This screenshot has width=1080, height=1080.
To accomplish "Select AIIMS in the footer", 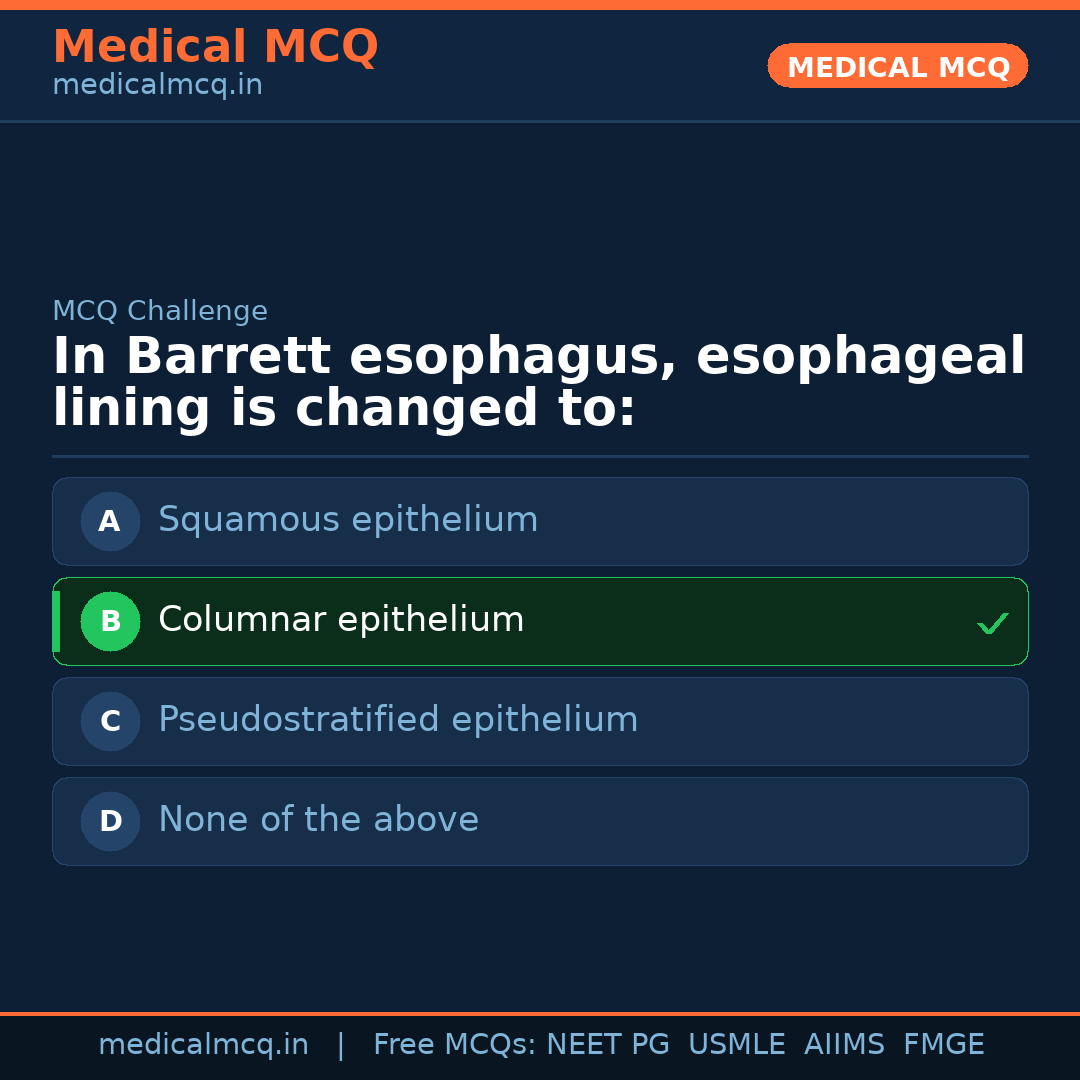I will 844,1045.
